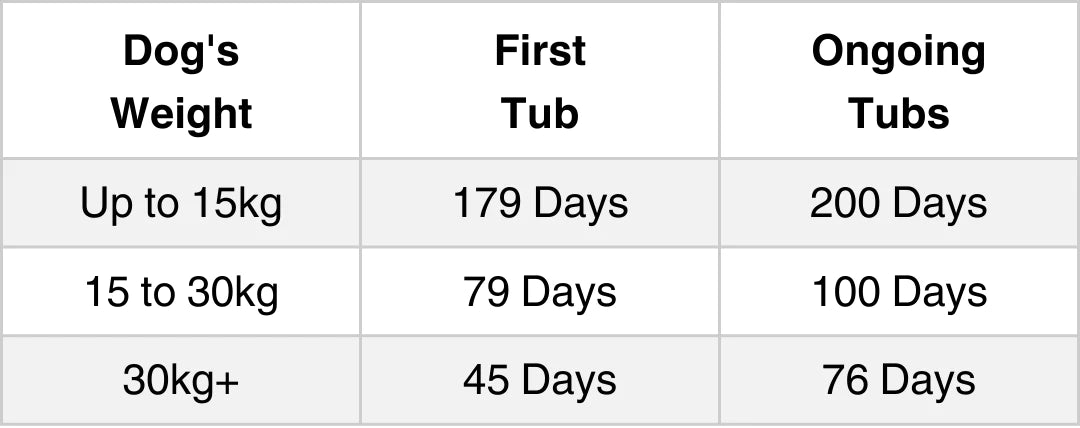This screenshot has width=1080, height=428.
Task: Select the "30kg+" weight cell
Action: (181, 381)
